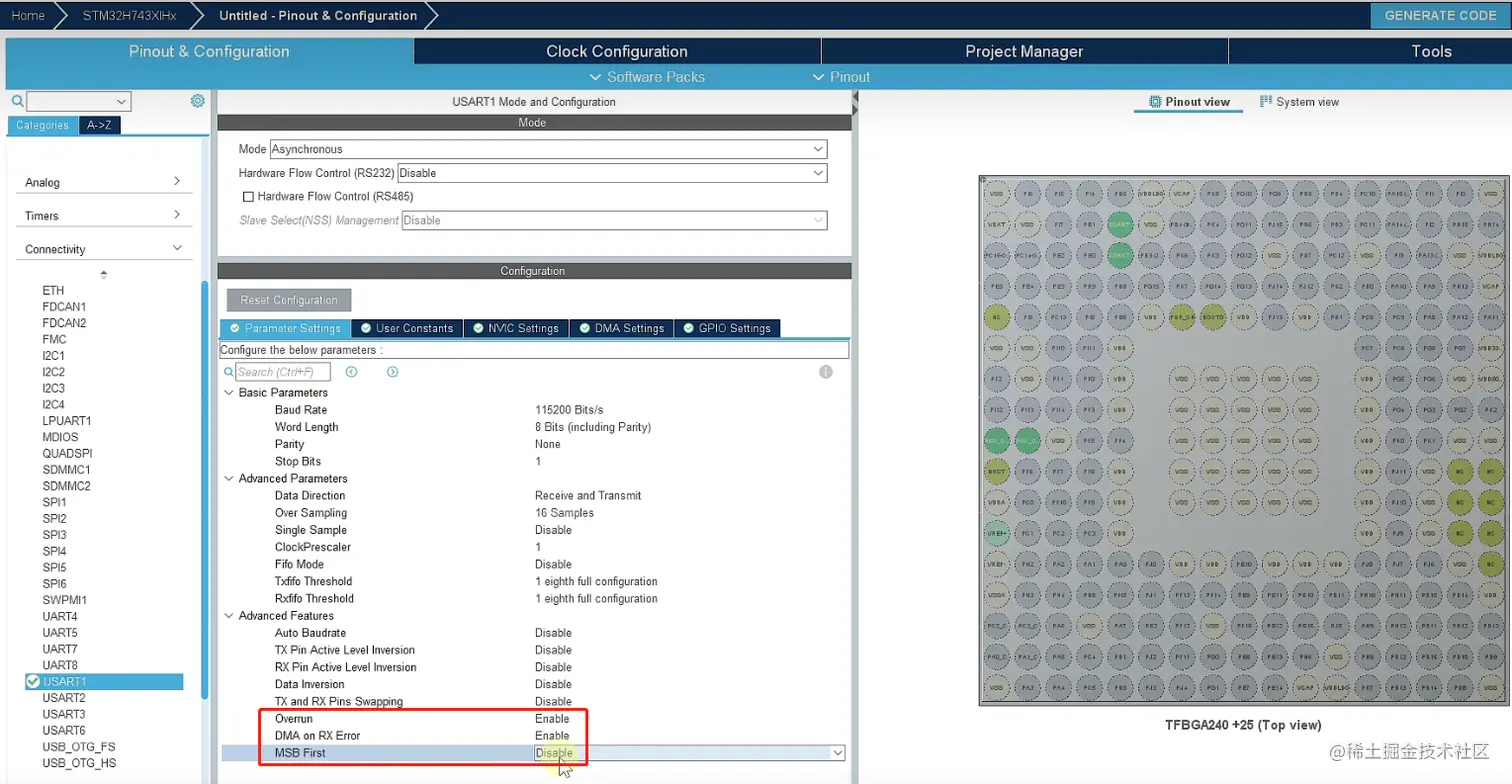Select LPUART1 in the peripheral list
The image size is (1512, 784).
[67, 421]
